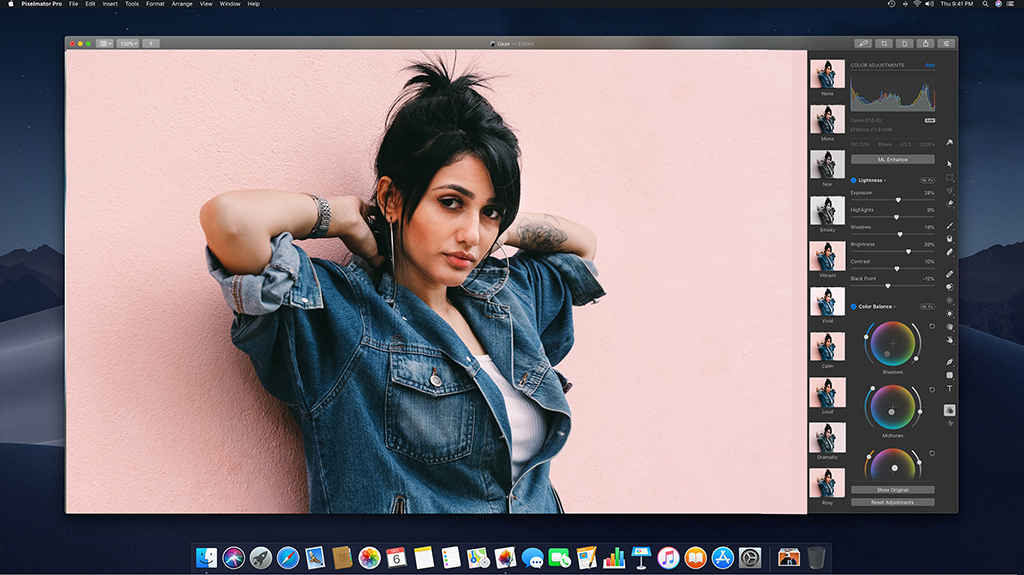Click the Wi-Fi status icon
The height and width of the screenshot is (575, 1024).
[x=917, y=4]
